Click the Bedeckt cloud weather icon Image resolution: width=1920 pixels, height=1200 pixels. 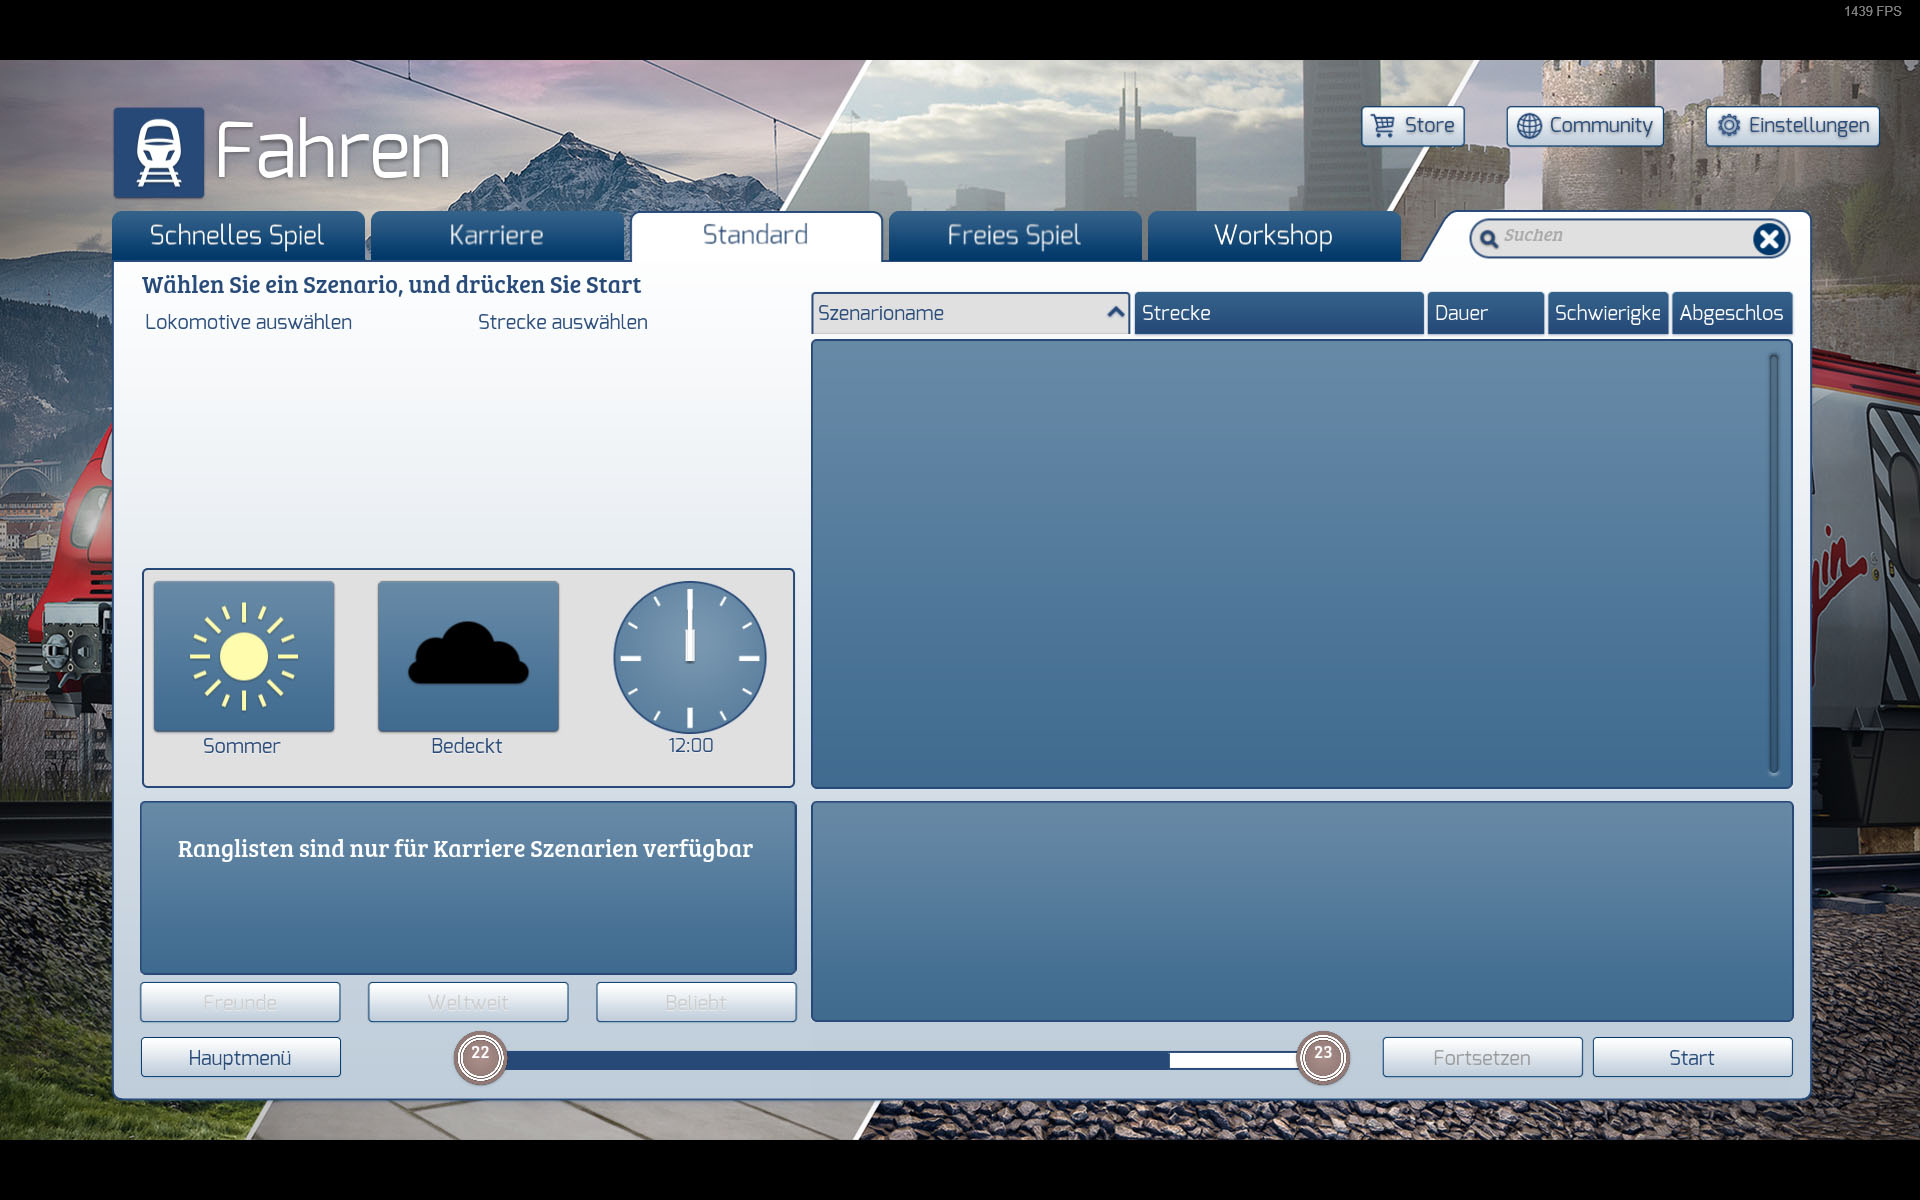pos(468,657)
